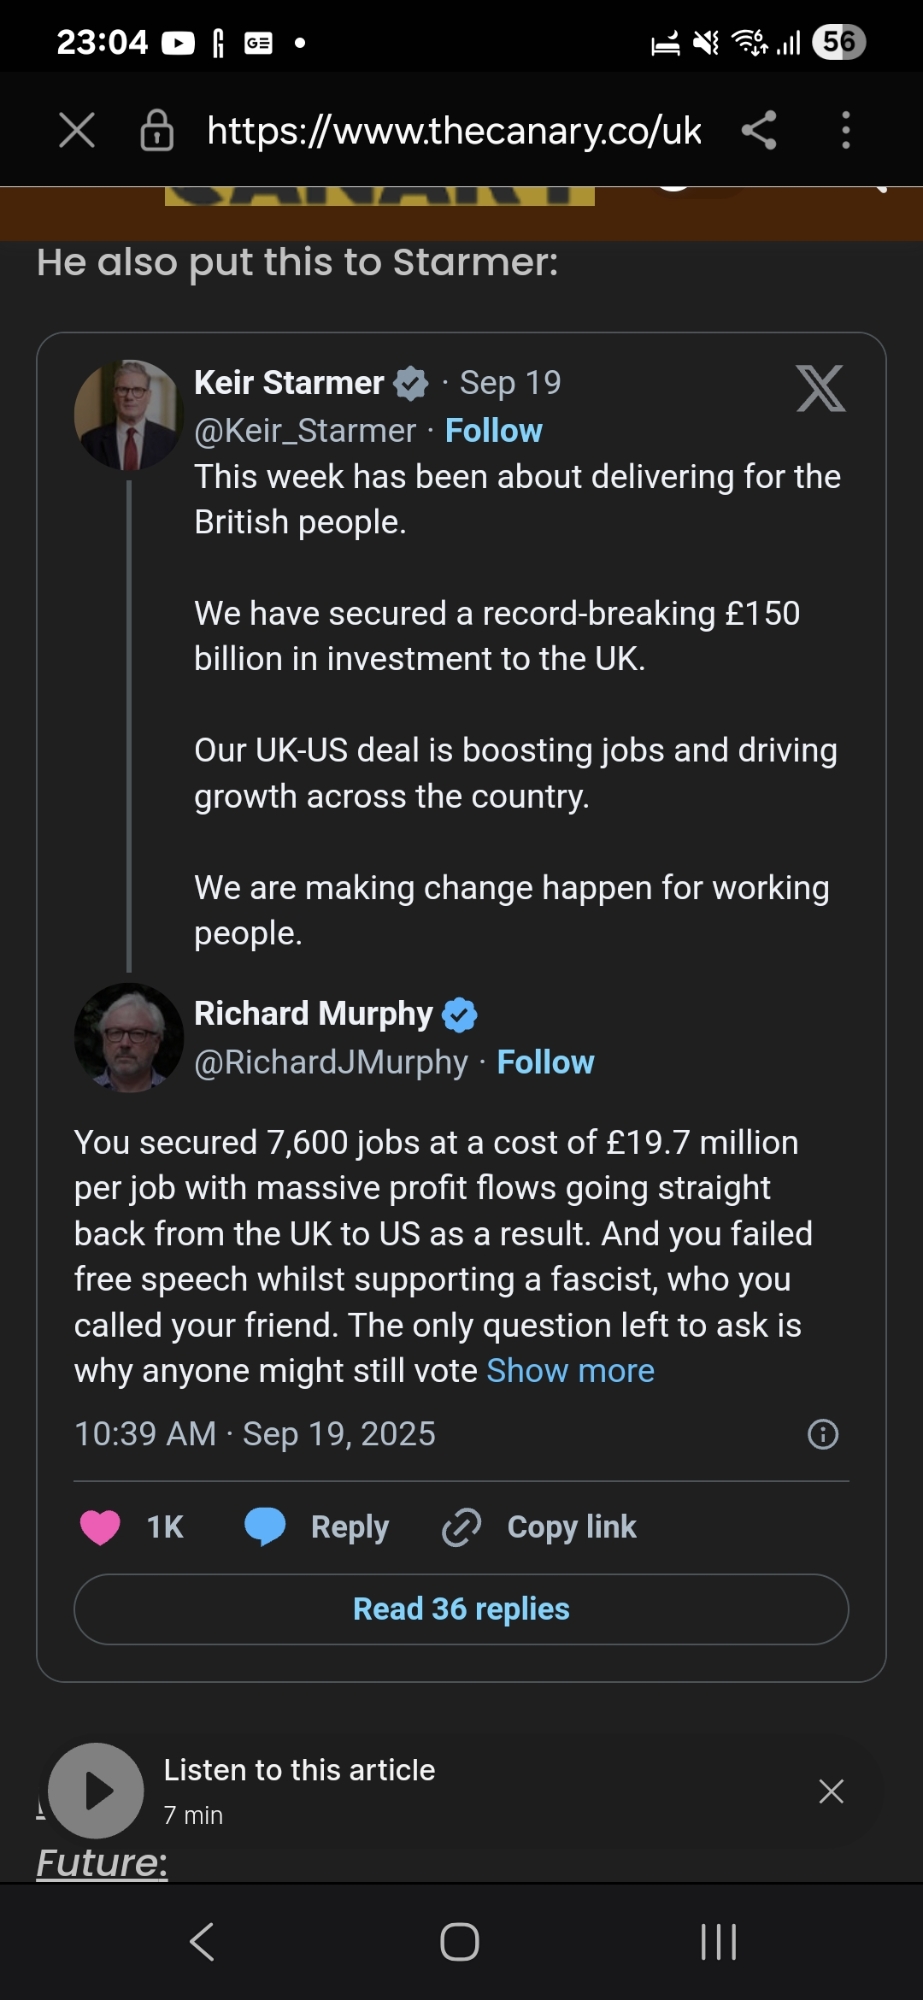Viewport: 923px width, 2000px height.
Task: Open Richard Murphy's profile photo
Action: click(x=128, y=1038)
